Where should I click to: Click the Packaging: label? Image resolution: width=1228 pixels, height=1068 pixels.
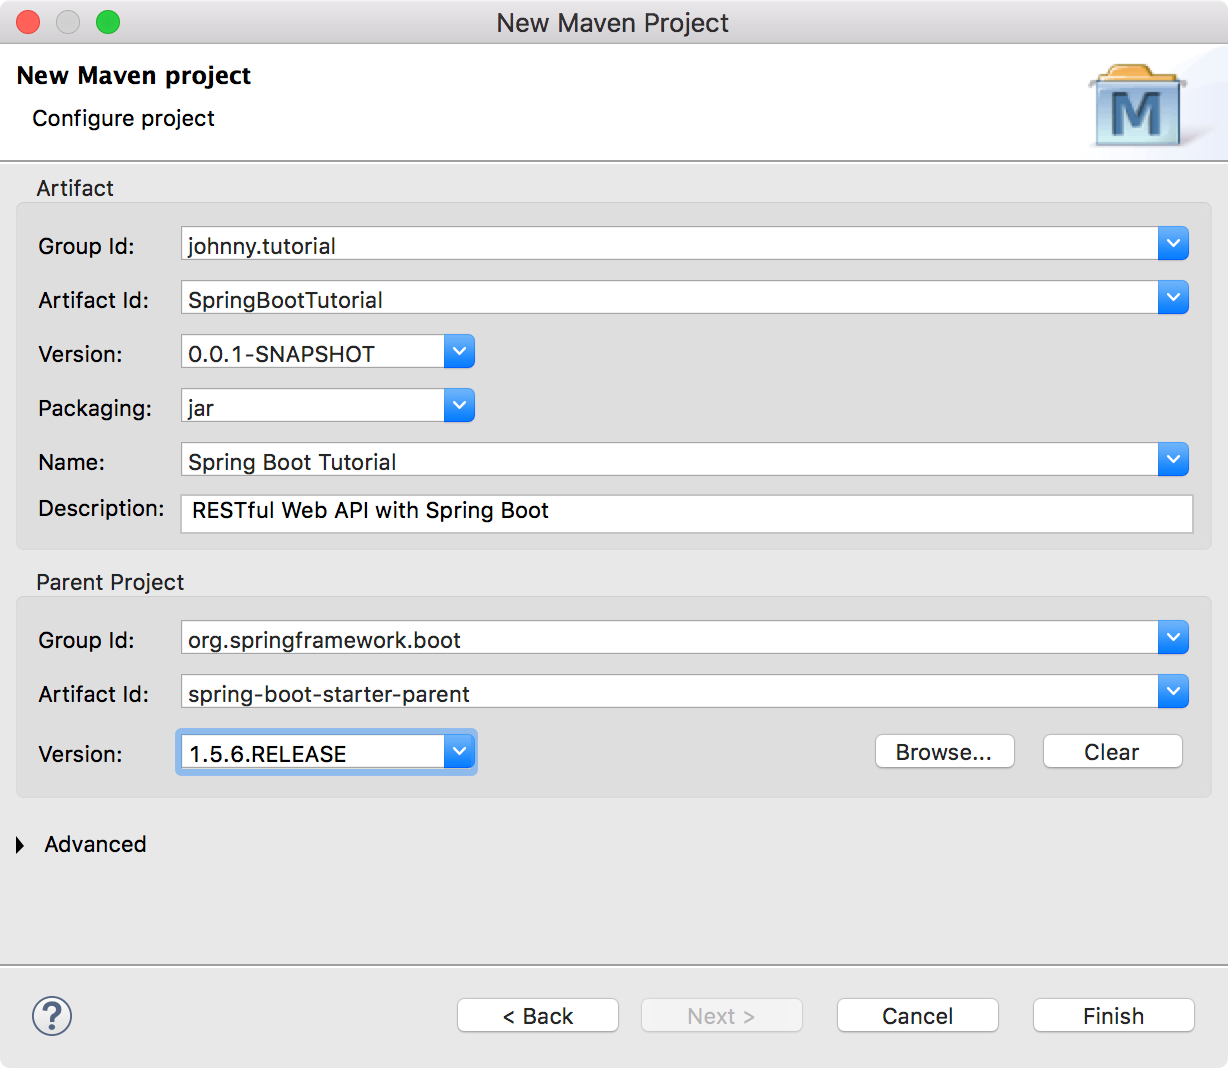pyautogui.click(x=95, y=408)
